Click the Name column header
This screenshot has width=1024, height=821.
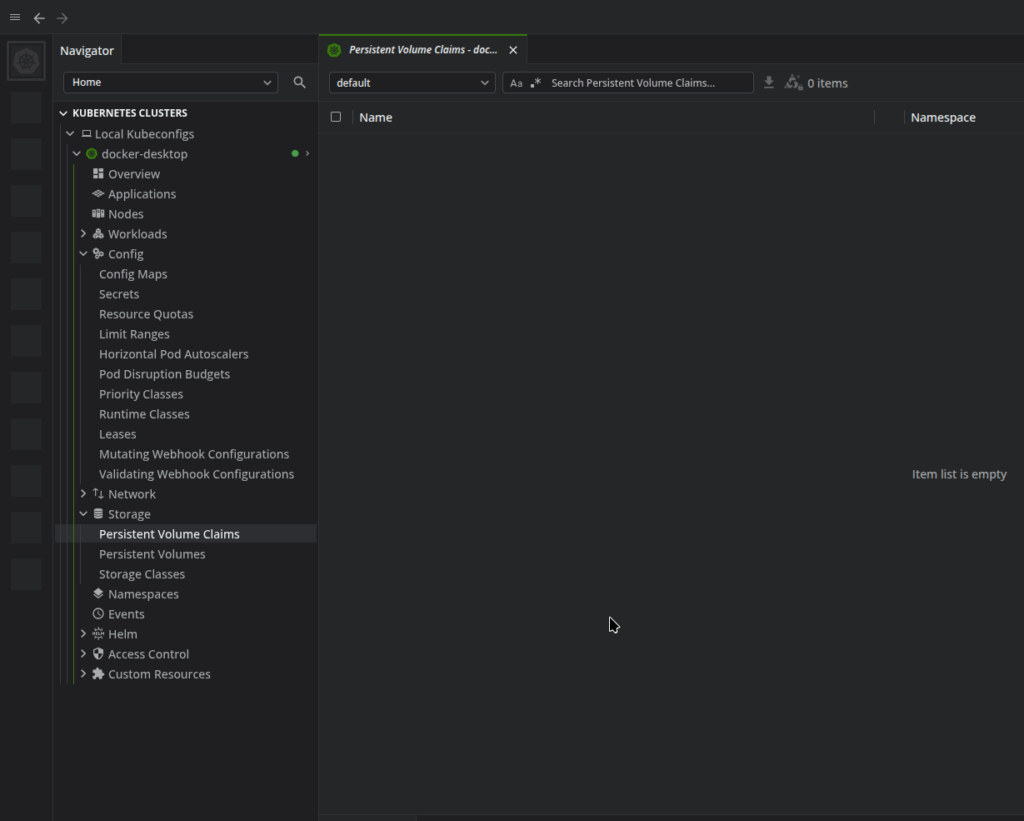(x=375, y=117)
